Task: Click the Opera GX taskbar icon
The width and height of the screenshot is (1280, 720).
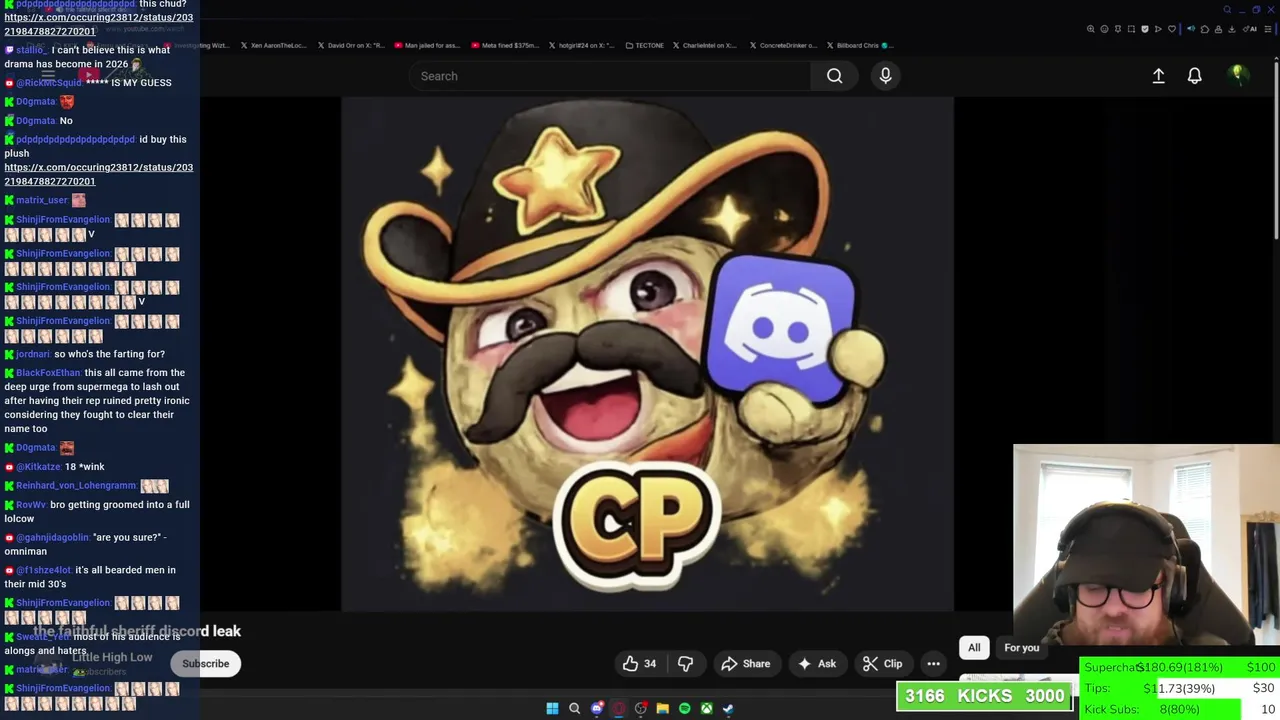Action: [619, 708]
